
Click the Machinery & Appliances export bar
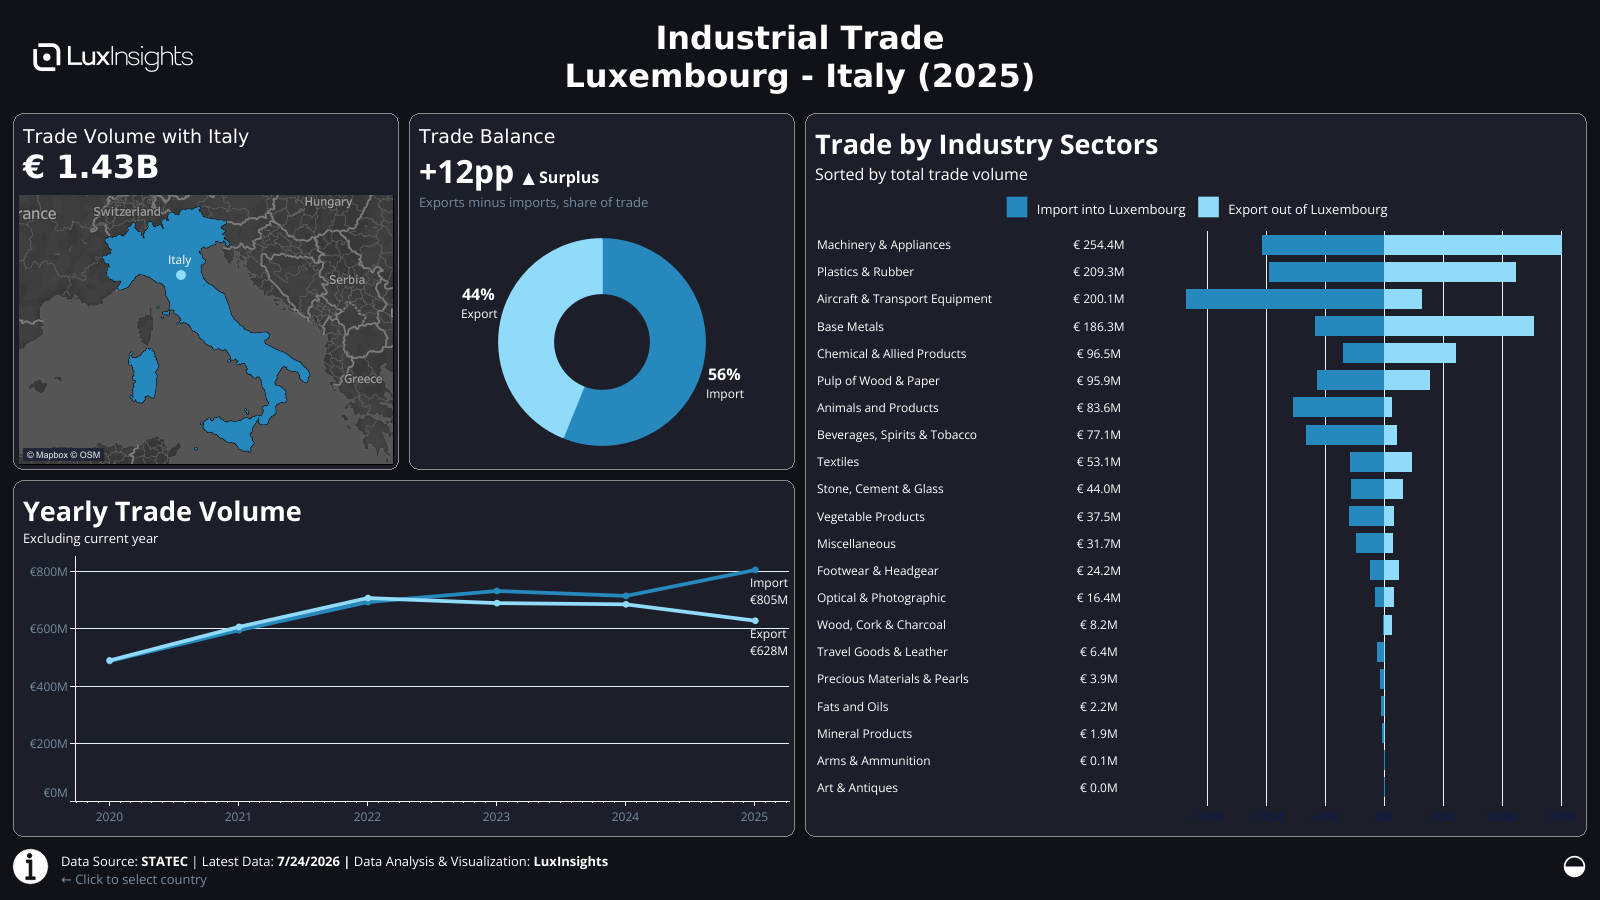[x=1472, y=245]
